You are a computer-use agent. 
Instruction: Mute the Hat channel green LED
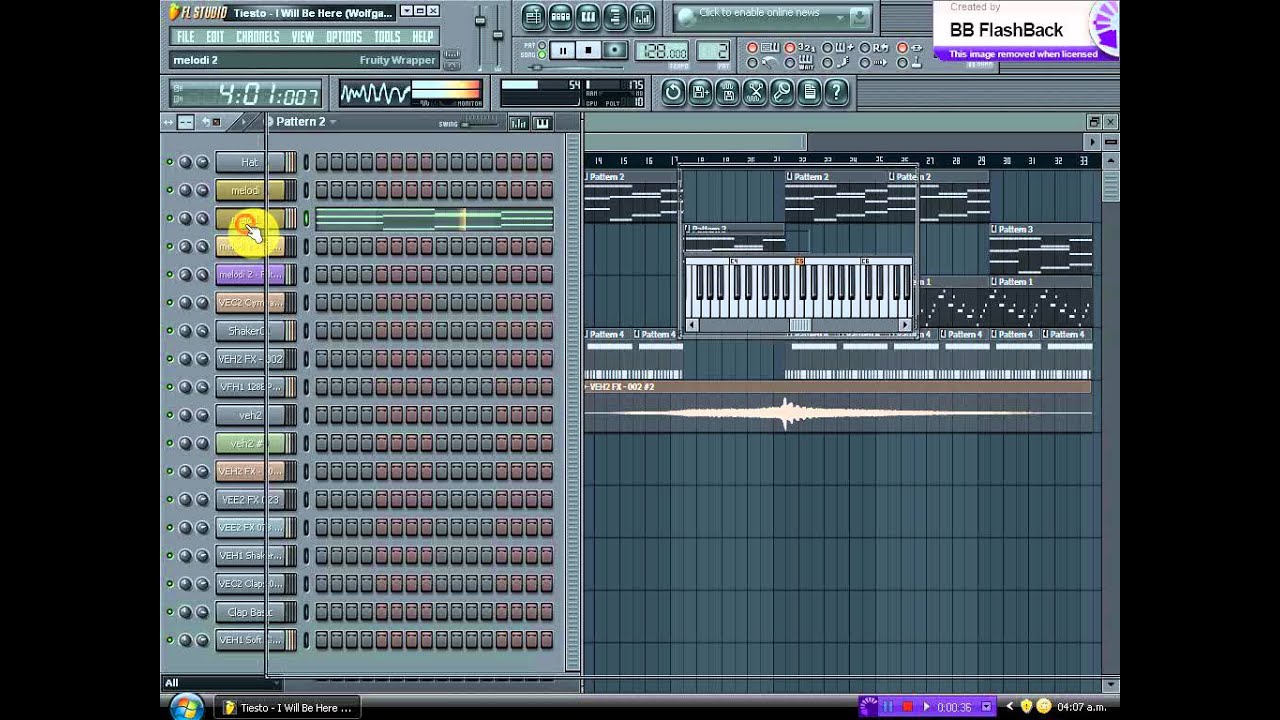170,162
